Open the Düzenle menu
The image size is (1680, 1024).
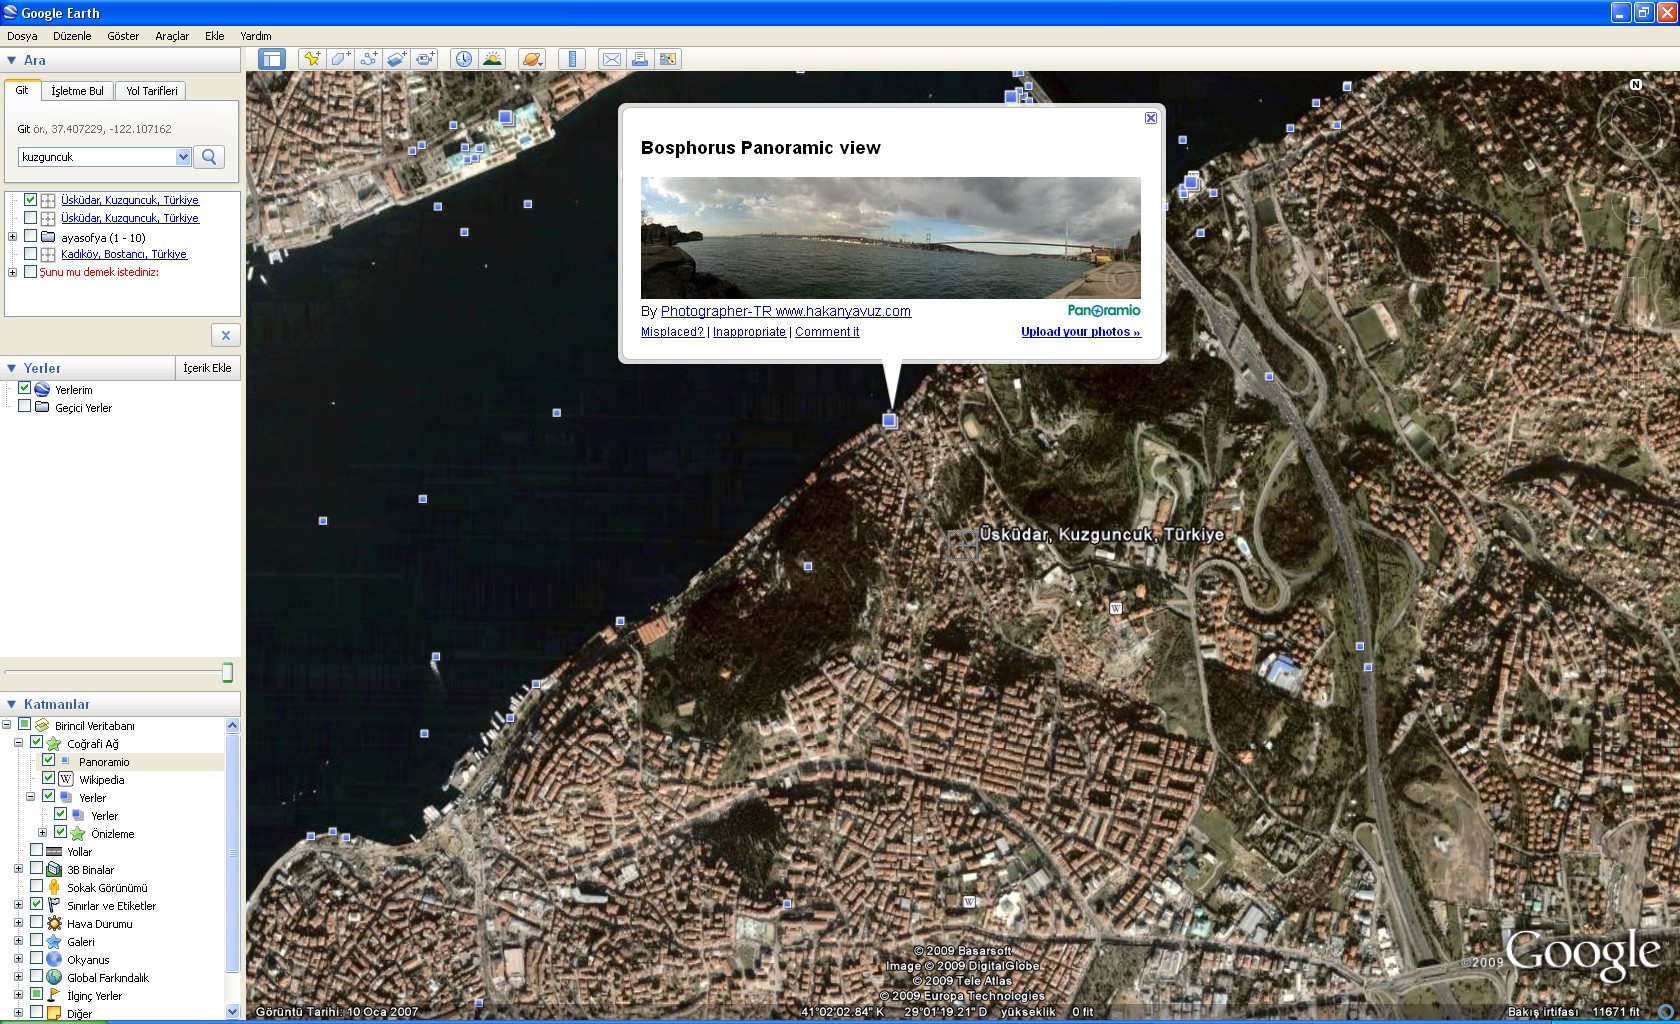(x=72, y=36)
